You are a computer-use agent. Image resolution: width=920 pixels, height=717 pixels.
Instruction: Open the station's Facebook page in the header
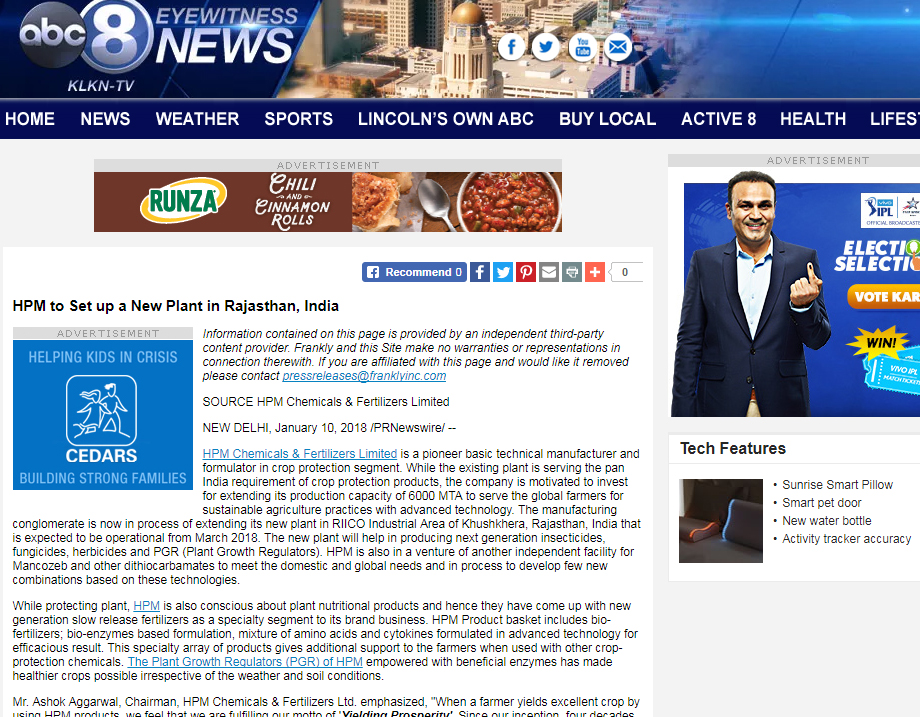(x=511, y=47)
